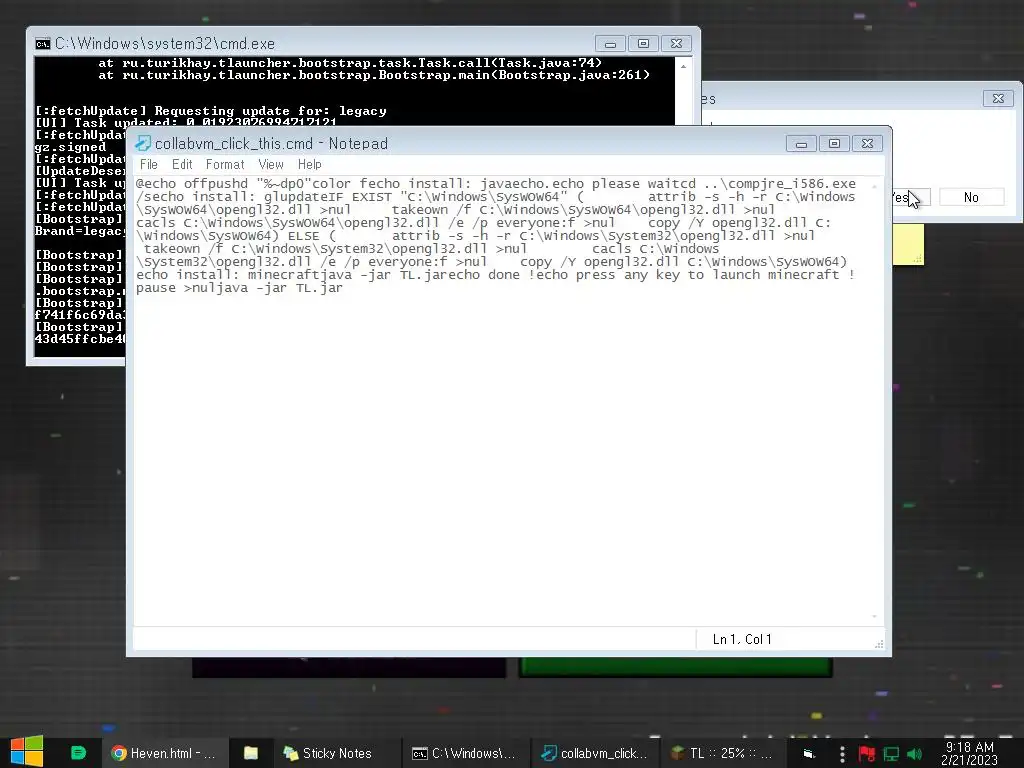
Task: Switch to the C:\Windows cmd taskbar button
Action: tap(464, 753)
